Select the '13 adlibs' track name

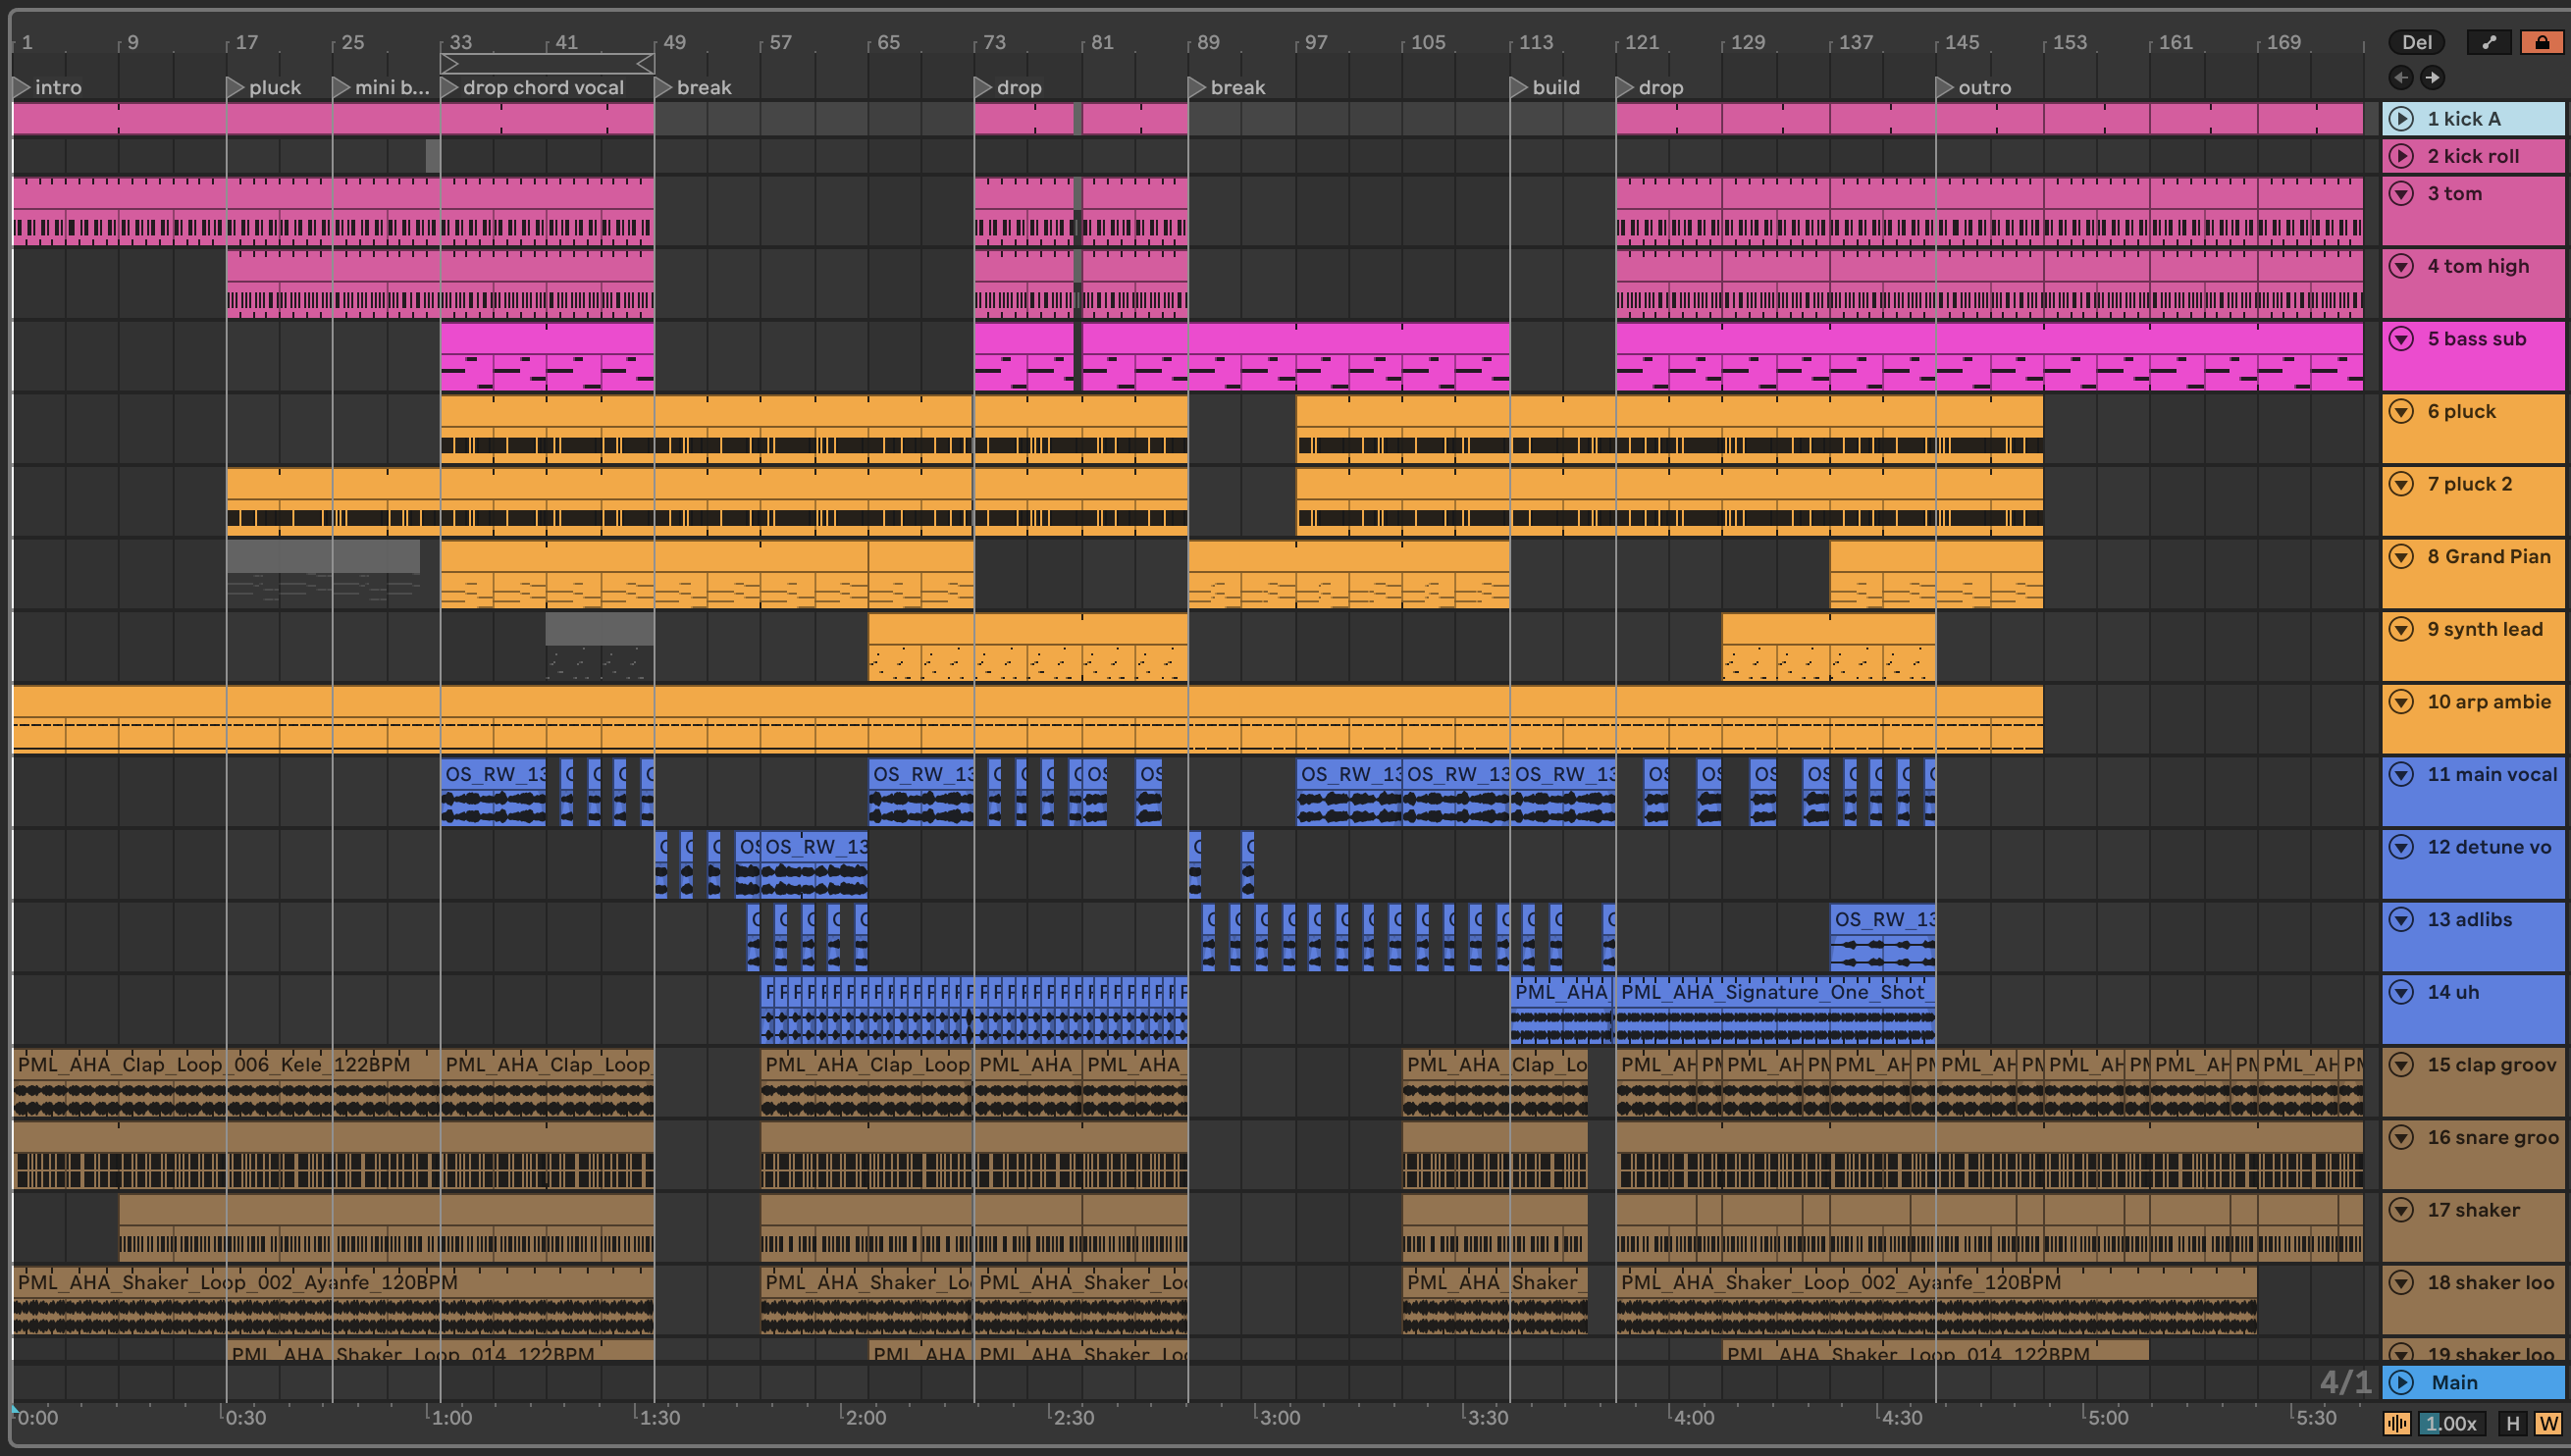click(x=2469, y=919)
